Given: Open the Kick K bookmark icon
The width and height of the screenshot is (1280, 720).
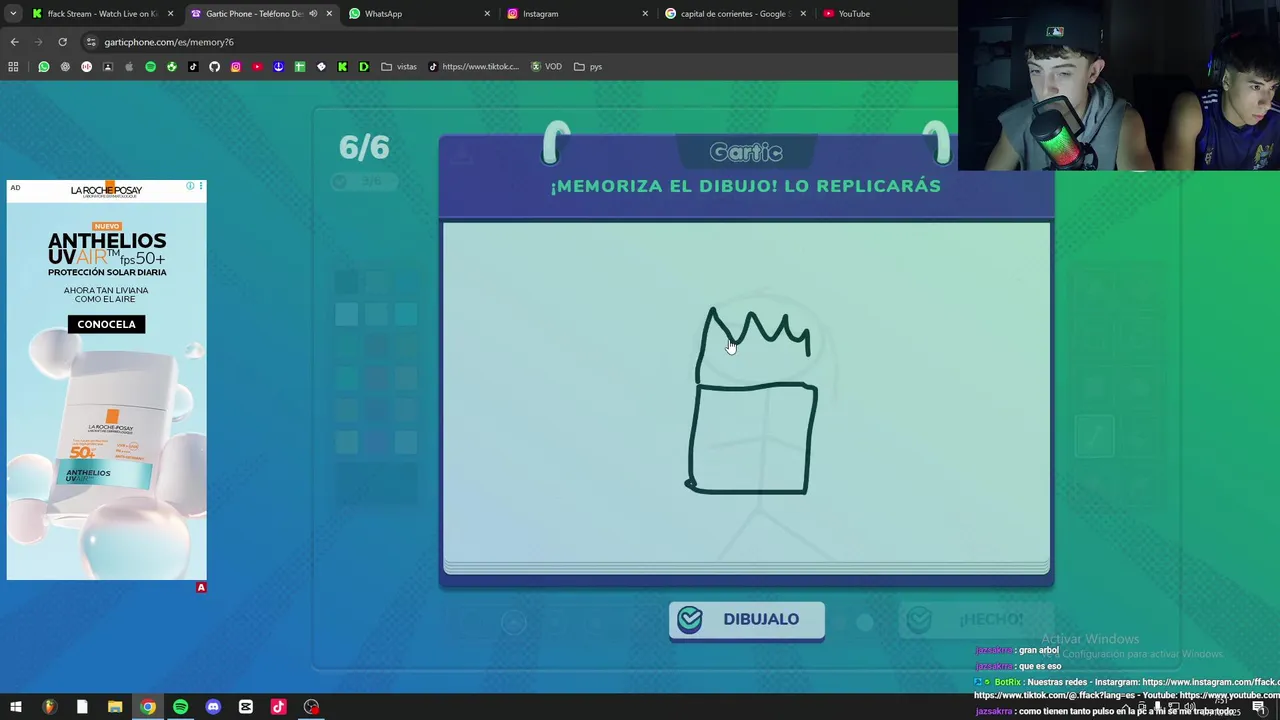Looking at the screenshot, I should tap(342, 67).
